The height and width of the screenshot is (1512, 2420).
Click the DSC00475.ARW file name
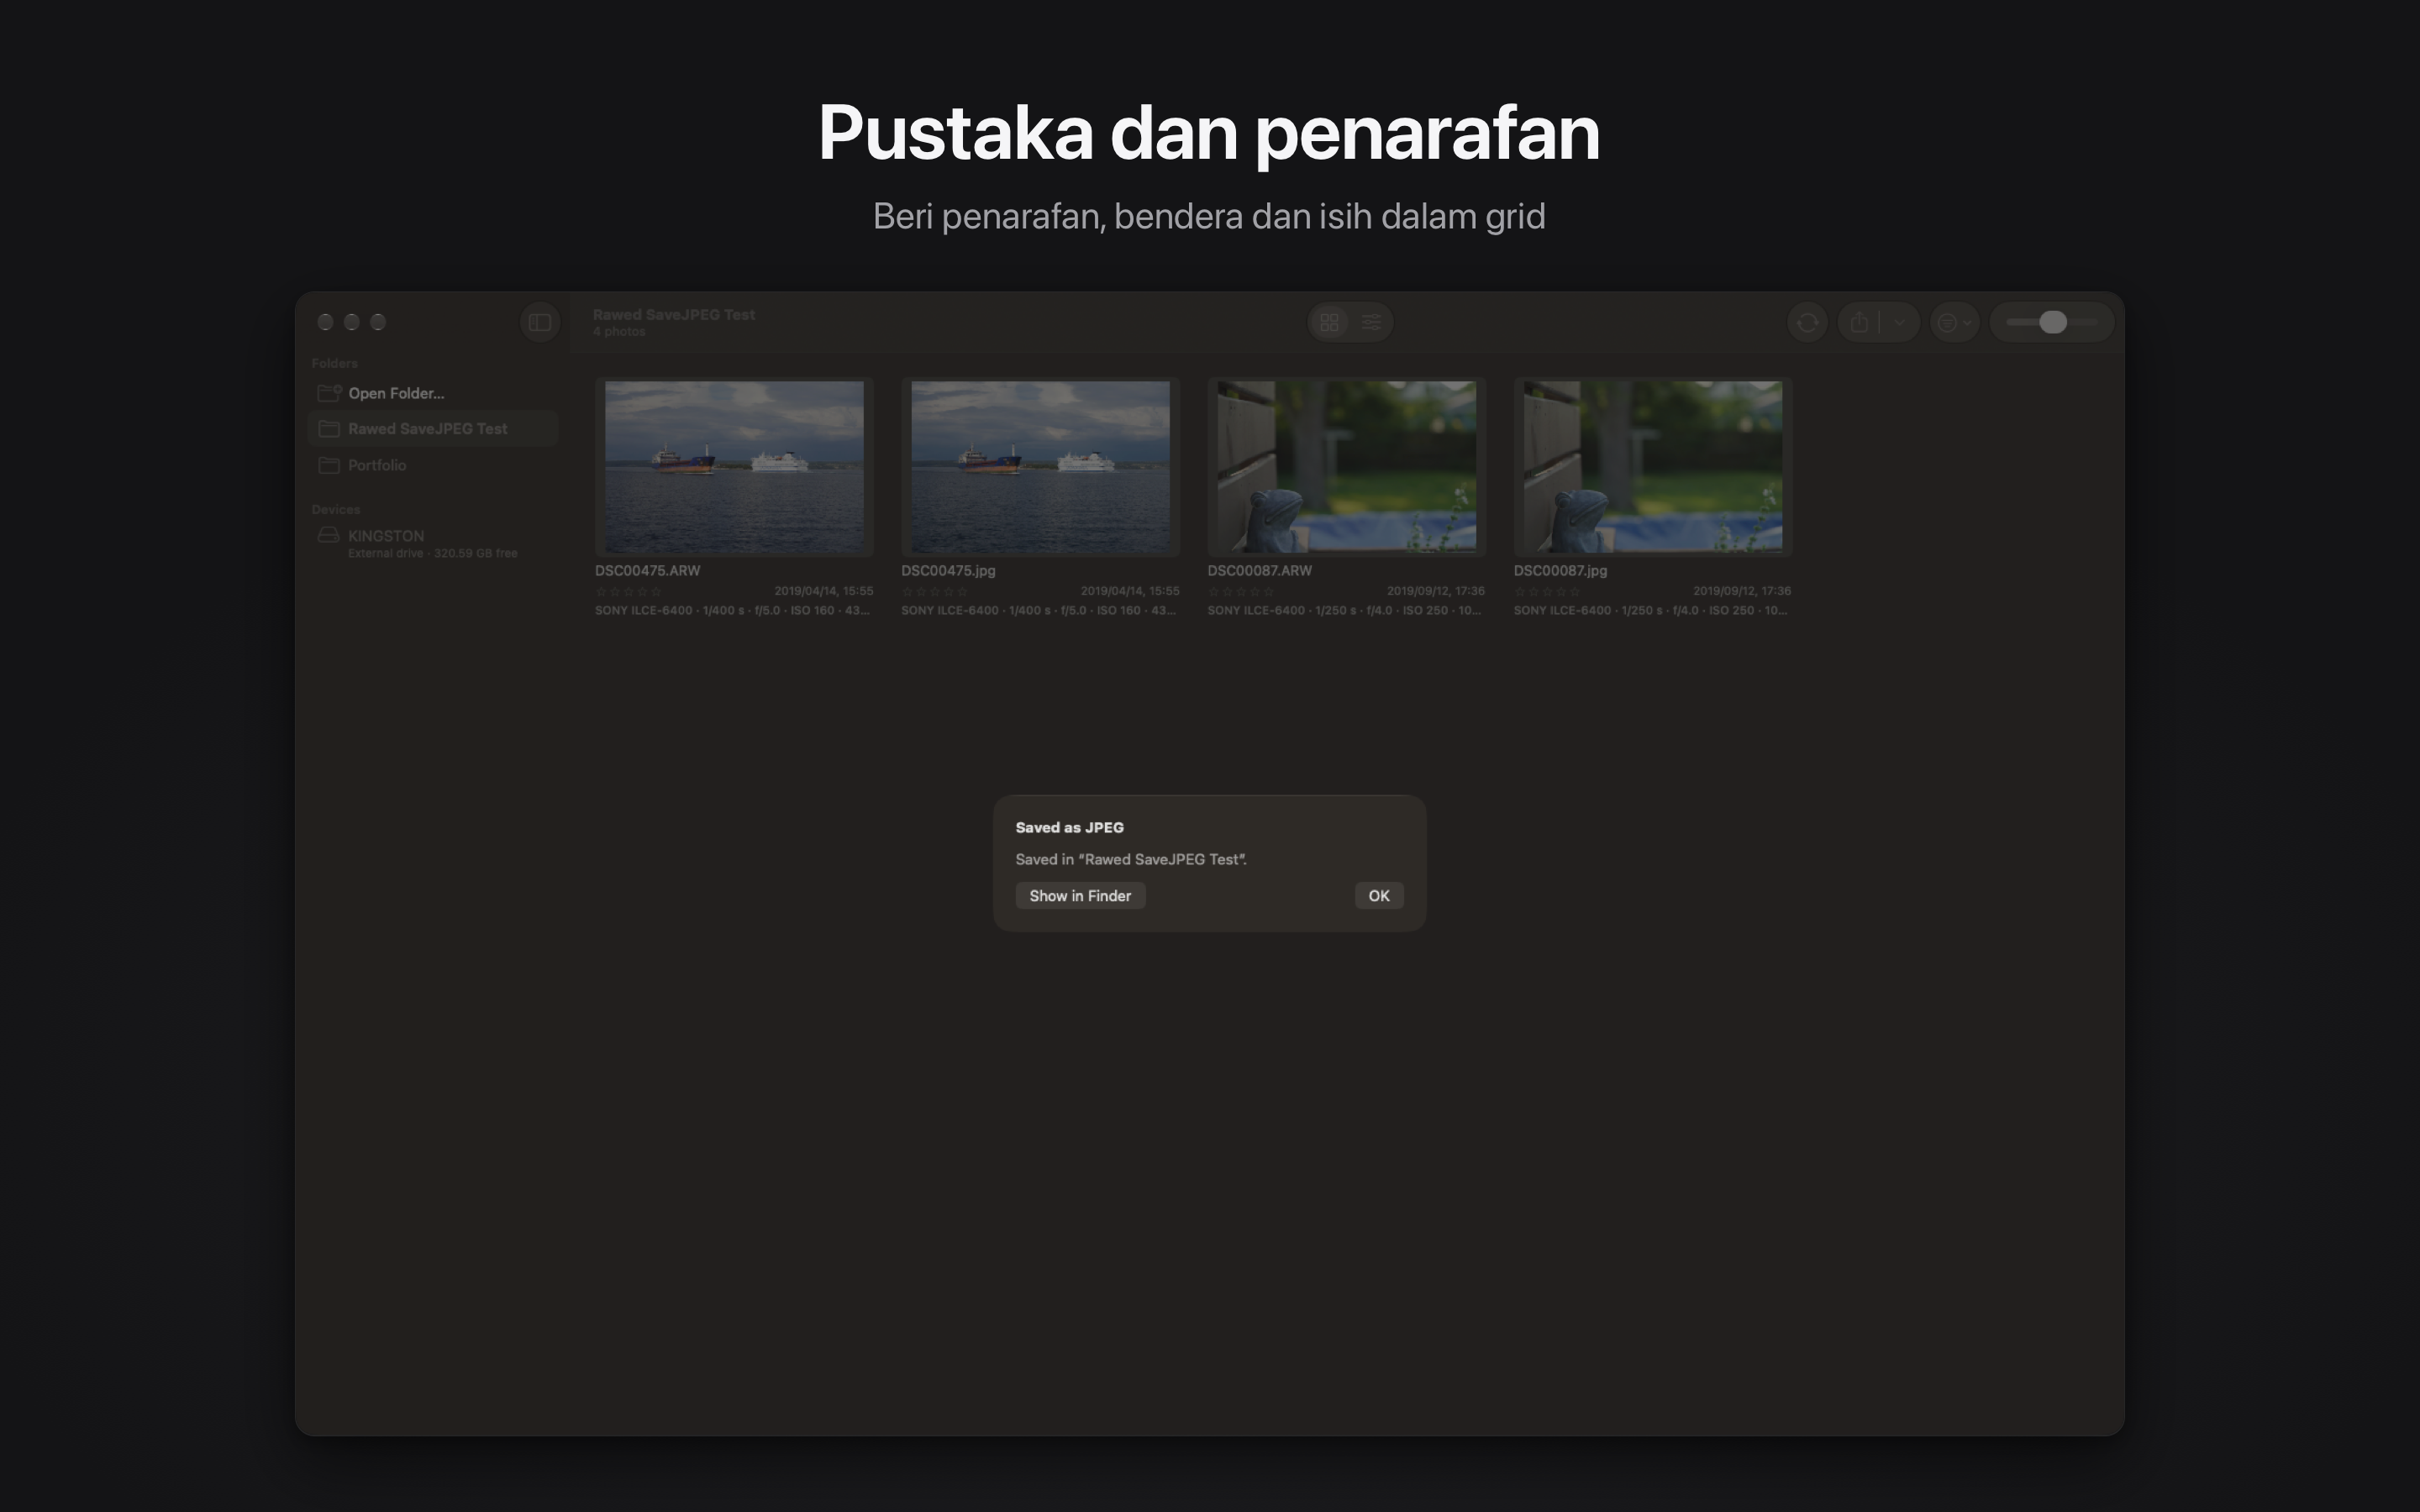[647, 571]
